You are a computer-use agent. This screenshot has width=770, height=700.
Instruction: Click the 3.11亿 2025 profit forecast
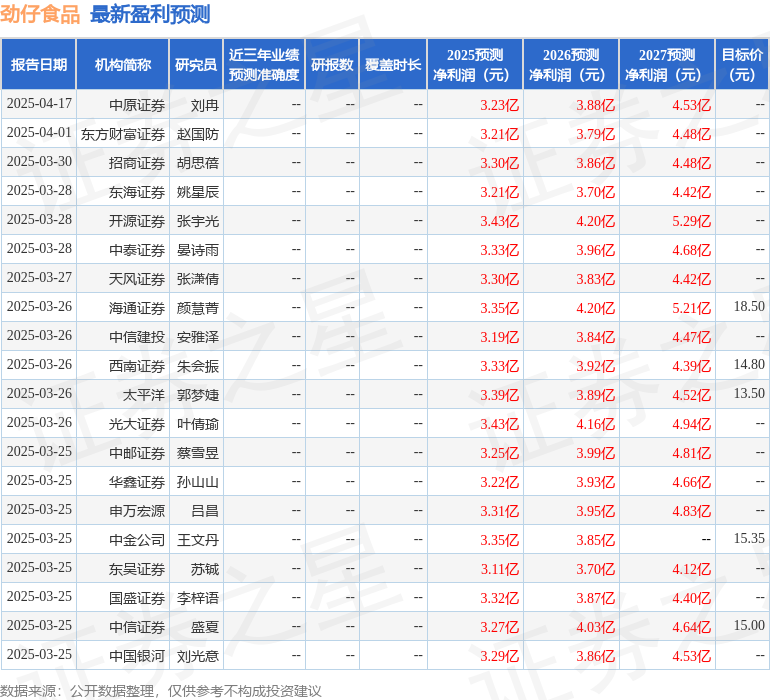[499, 569]
